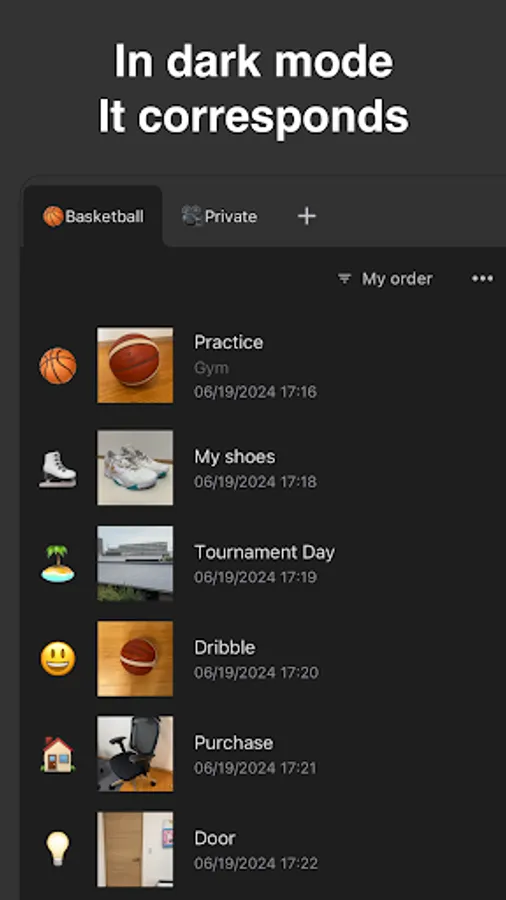
Task: Open the Basketball tab
Action: (x=93, y=216)
